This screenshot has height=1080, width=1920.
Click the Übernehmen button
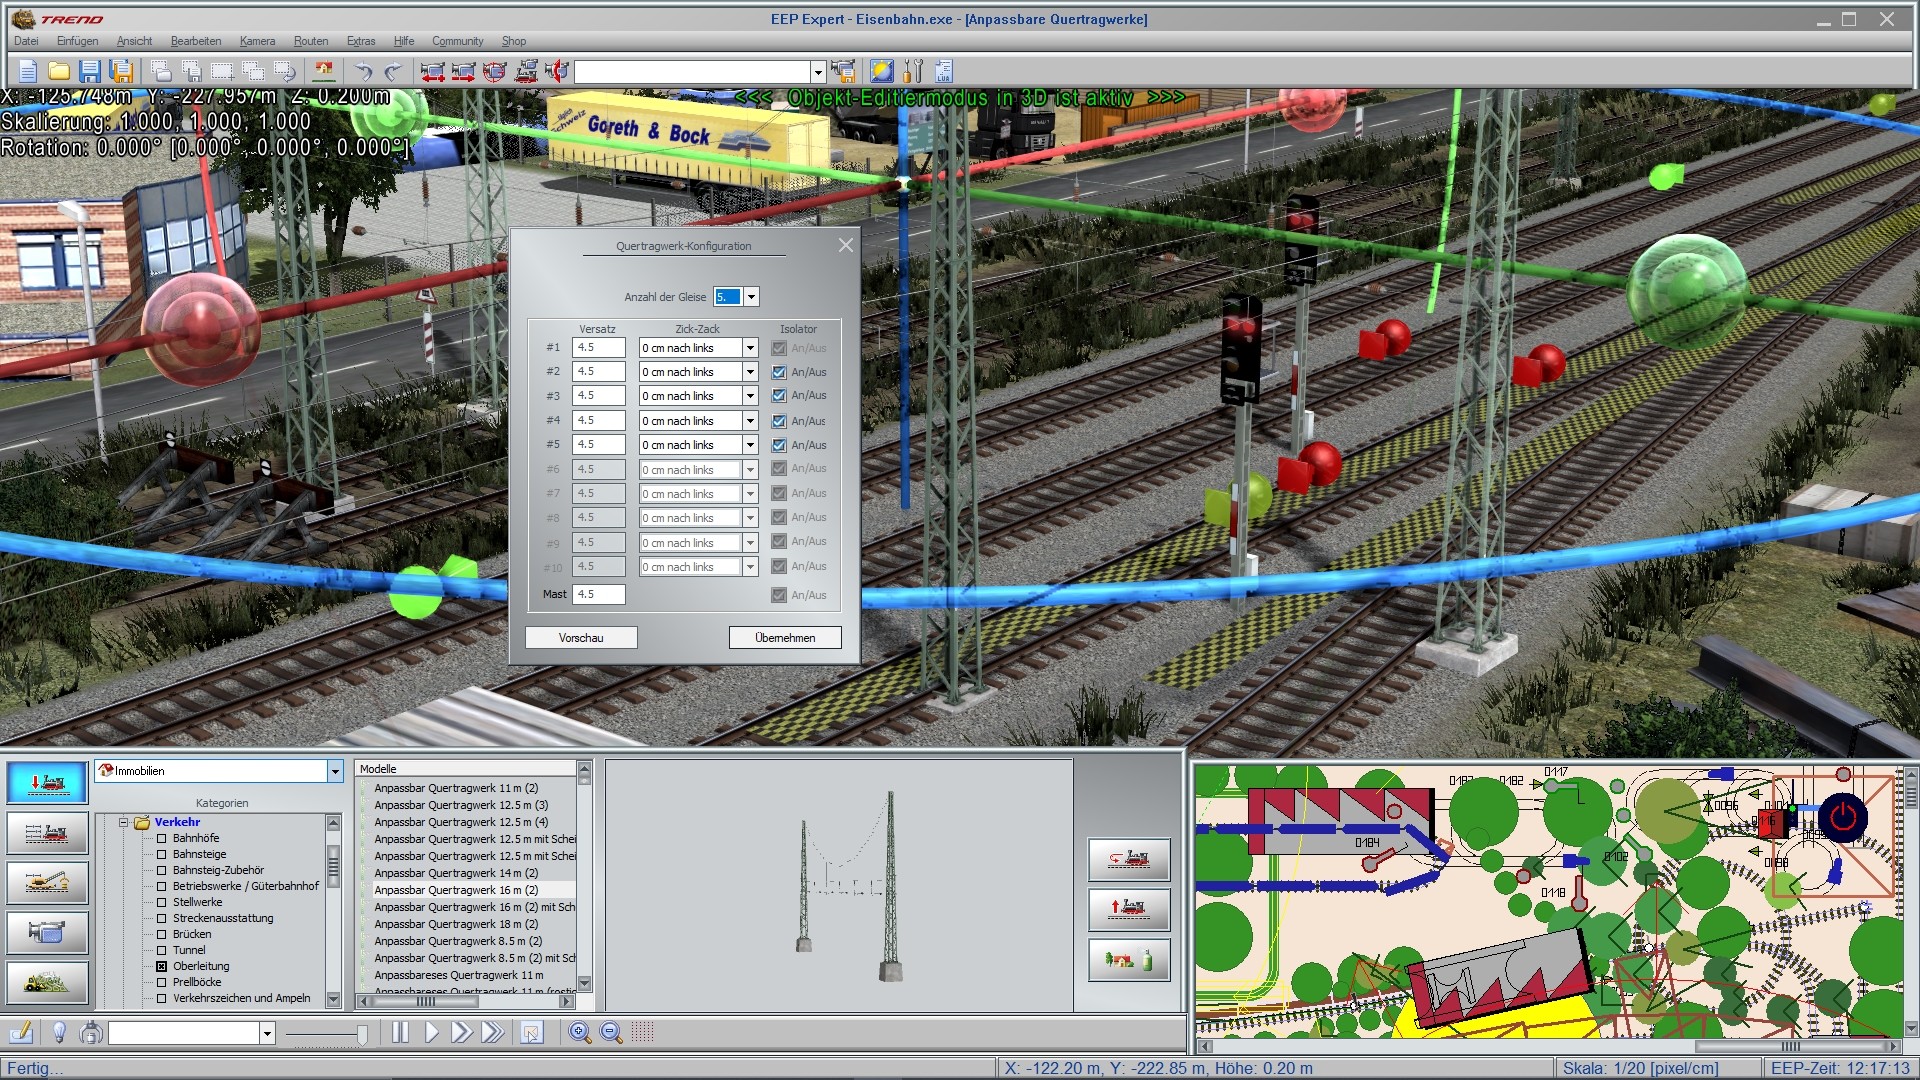[785, 637]
